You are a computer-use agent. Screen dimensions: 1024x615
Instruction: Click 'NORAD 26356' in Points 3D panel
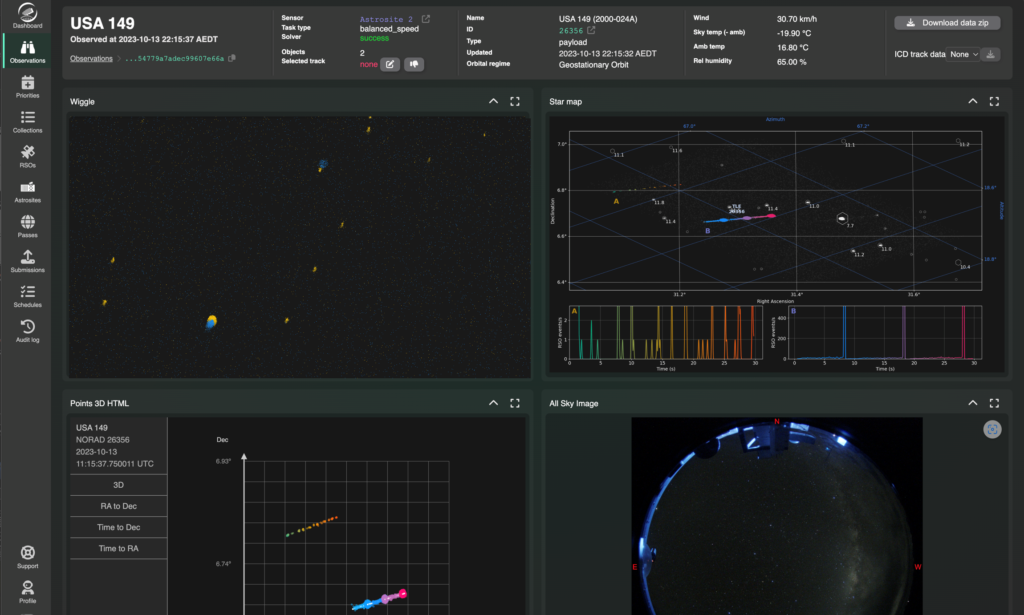(x=103, y=439)
